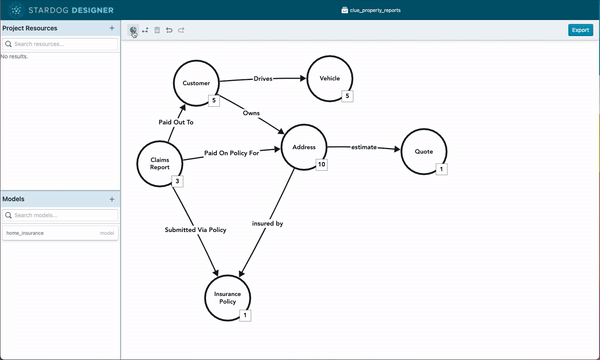This screenshot has width=600, height=360.
Task: Select the add relationship link tool
Action: 145,30
